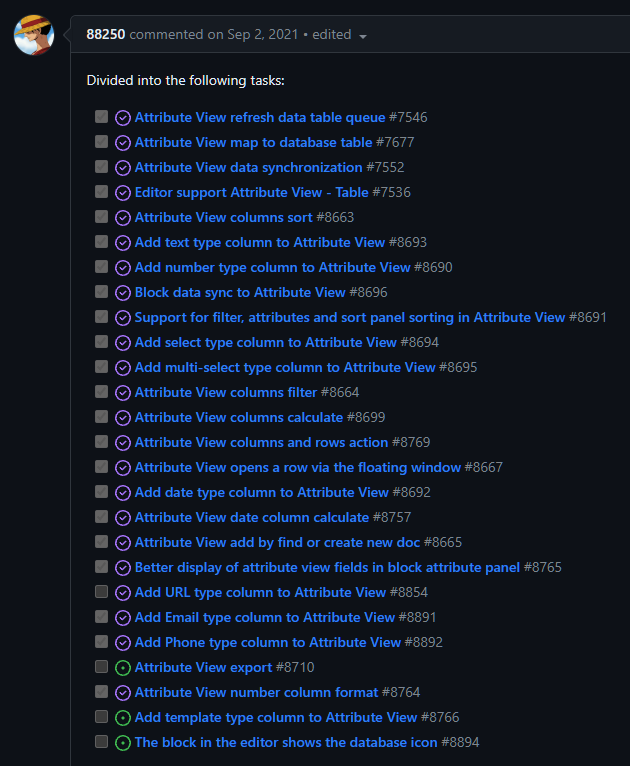Screen dimensions: 630x766
Task: Open the Add date type column issue link
Action: 261,492
